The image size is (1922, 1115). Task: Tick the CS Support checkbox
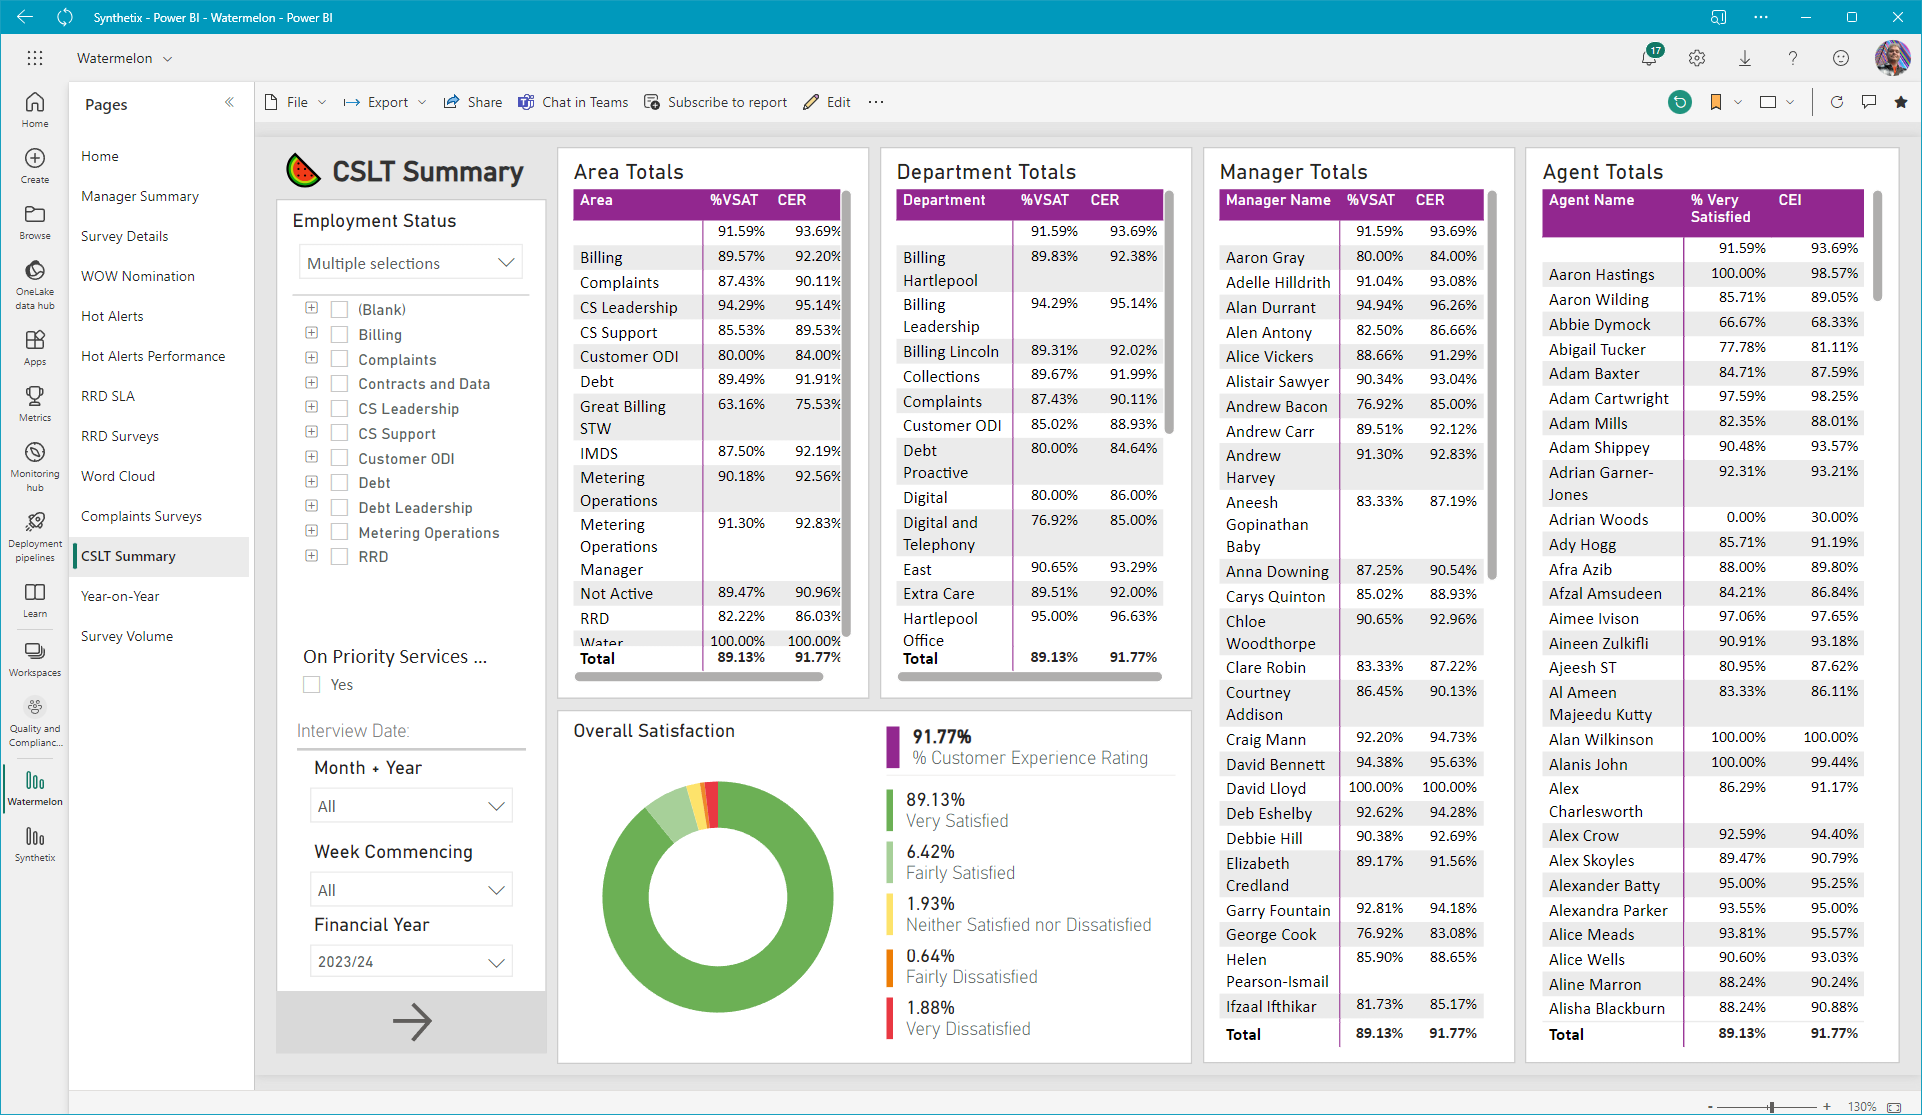(x=339, y=433)
